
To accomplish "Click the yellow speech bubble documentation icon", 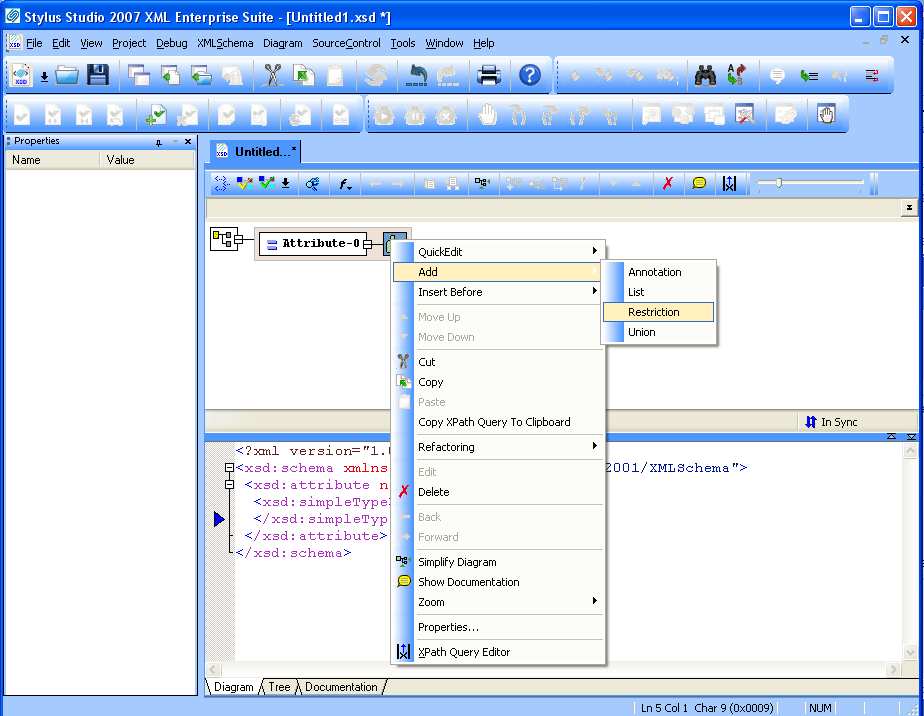I will click(x=699, y=183).
